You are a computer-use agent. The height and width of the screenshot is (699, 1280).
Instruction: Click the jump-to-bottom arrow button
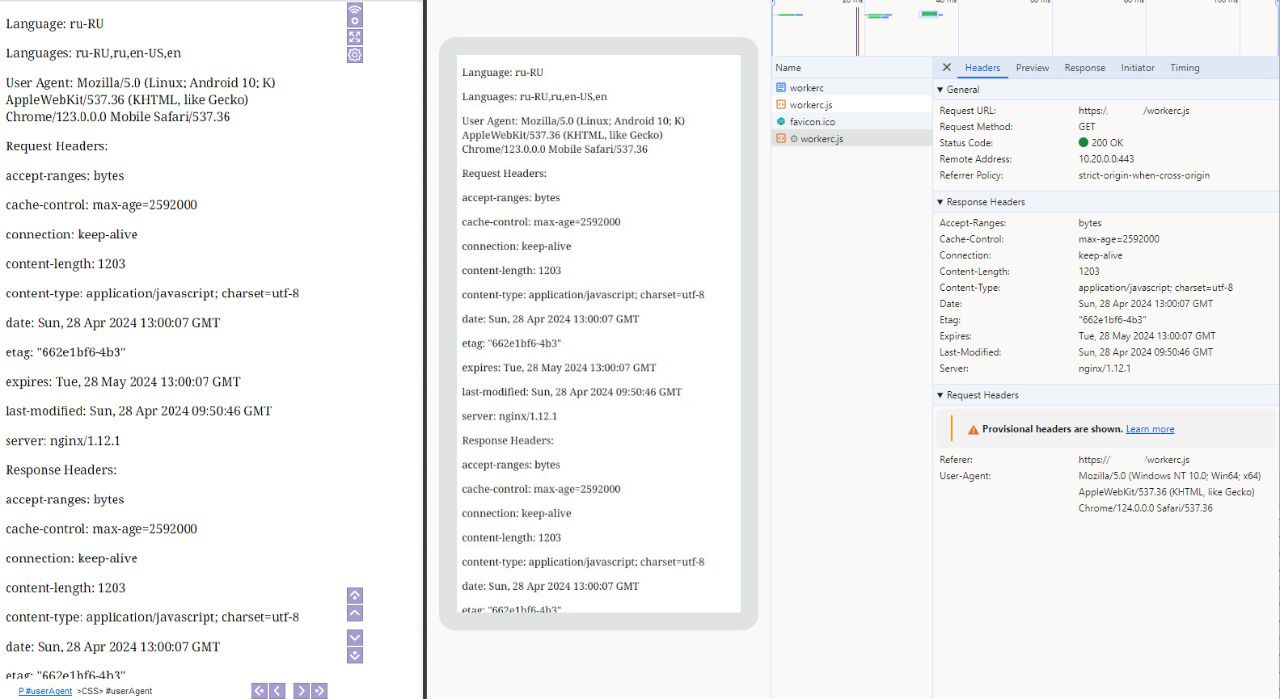(354, 655)
